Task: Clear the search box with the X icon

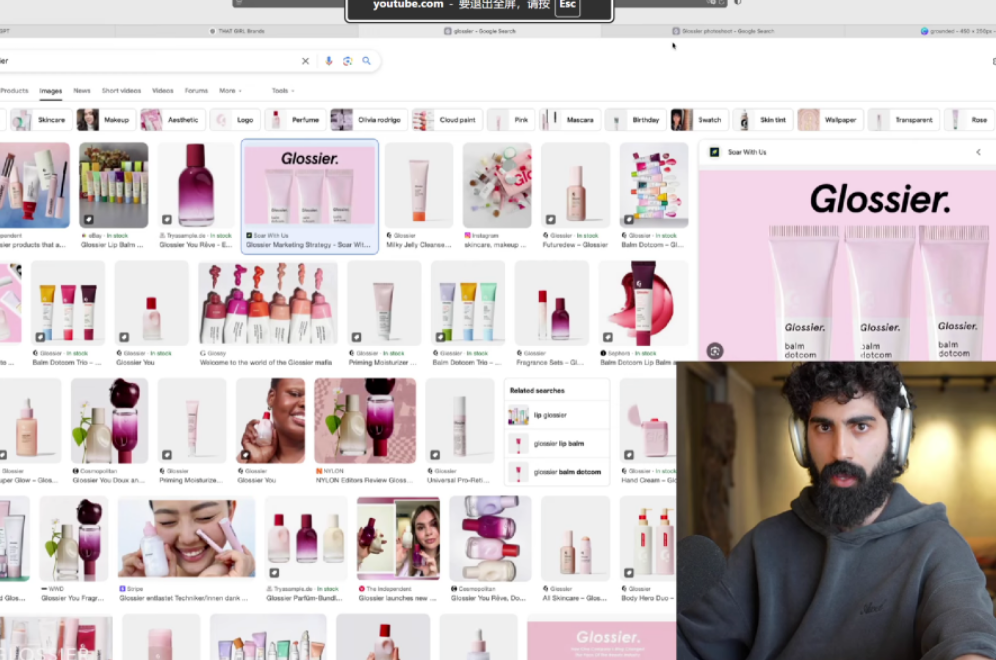Action: pyautogui.click(x=306, y=61)
